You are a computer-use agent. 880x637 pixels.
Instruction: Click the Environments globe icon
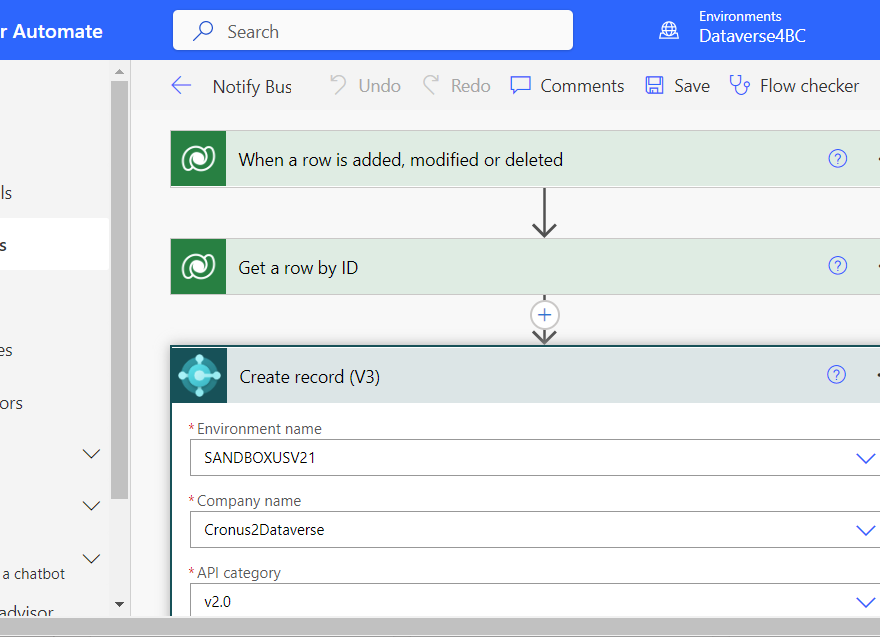pos(668,30)
